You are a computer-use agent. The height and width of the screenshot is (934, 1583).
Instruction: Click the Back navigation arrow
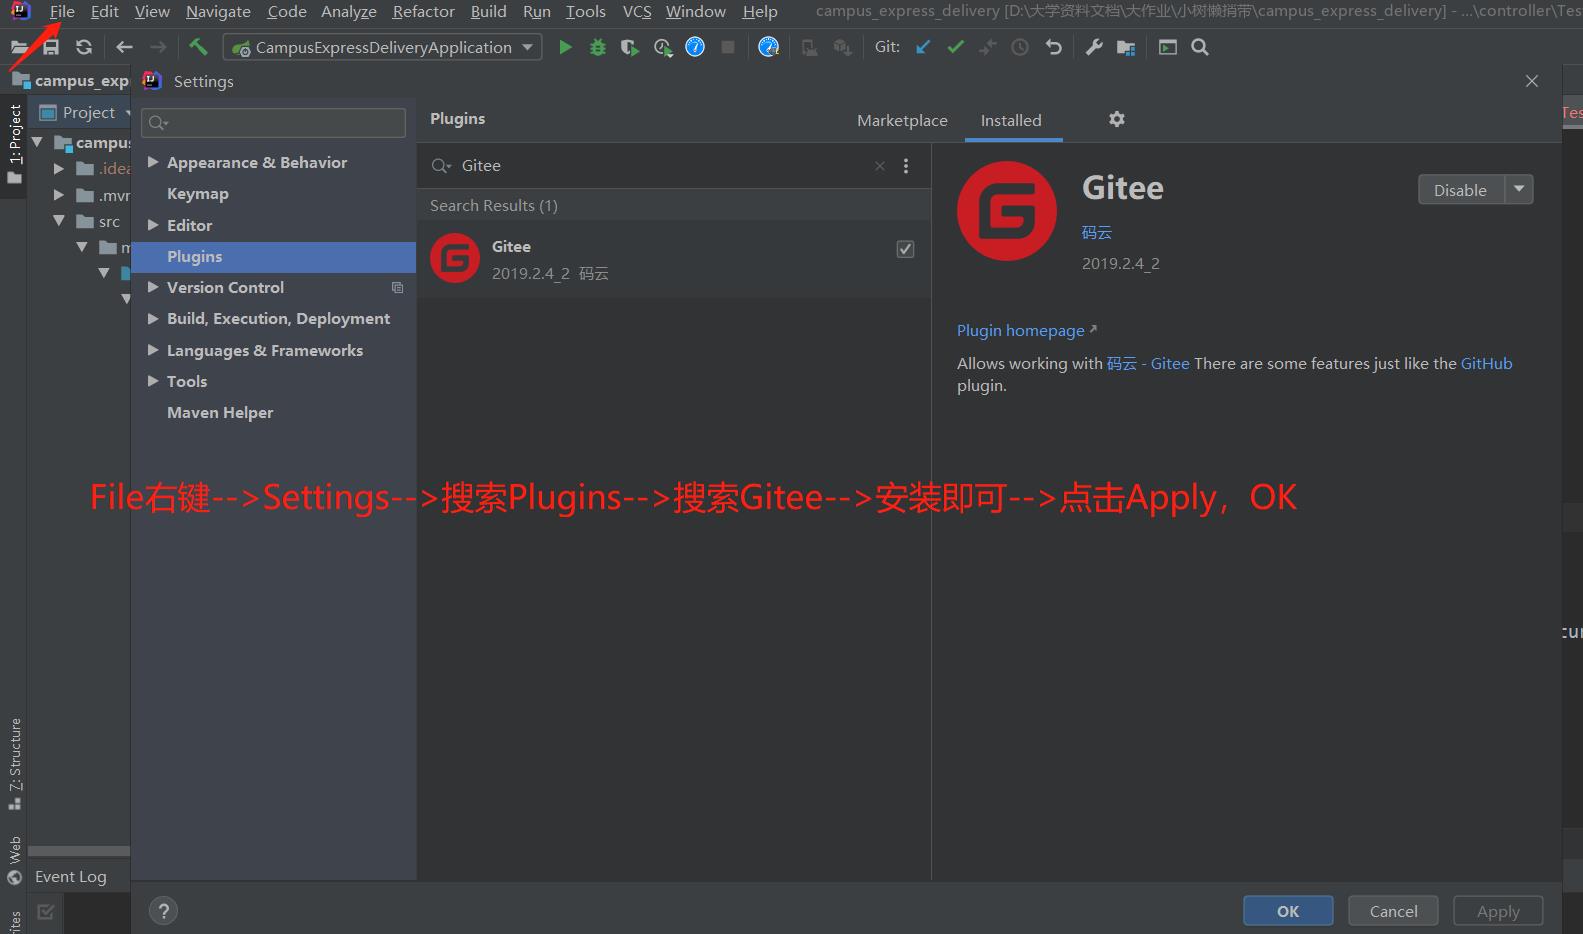(124, 47)
